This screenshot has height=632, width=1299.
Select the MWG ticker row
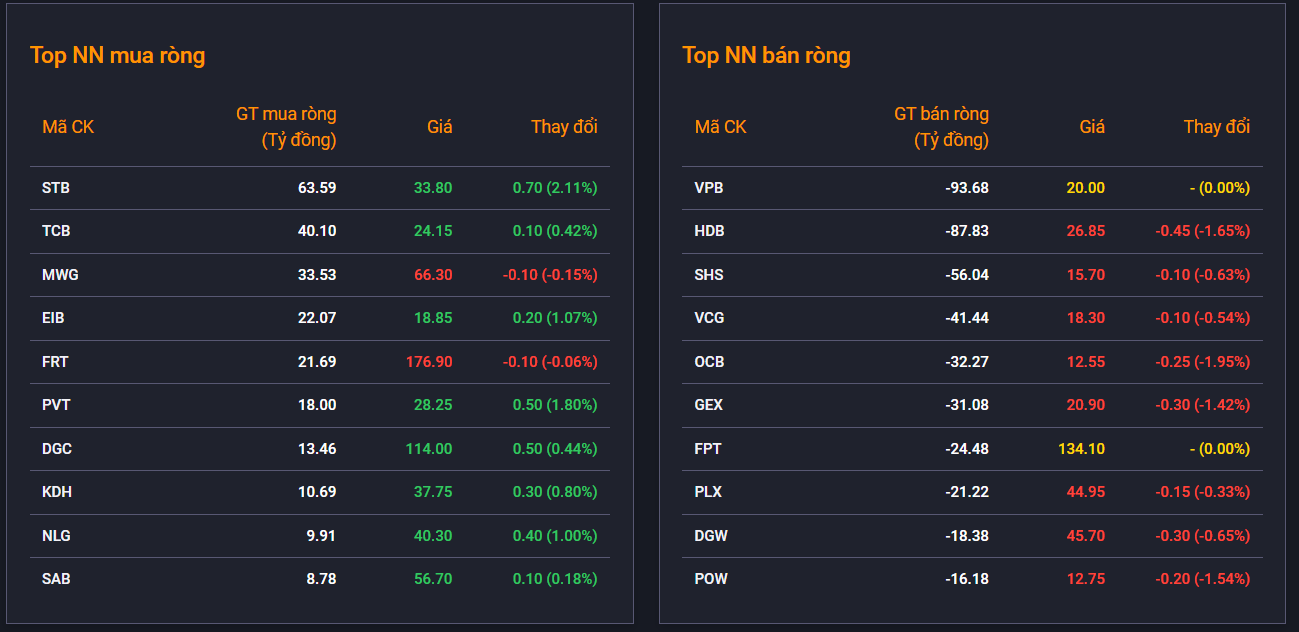tap(320, 275)
